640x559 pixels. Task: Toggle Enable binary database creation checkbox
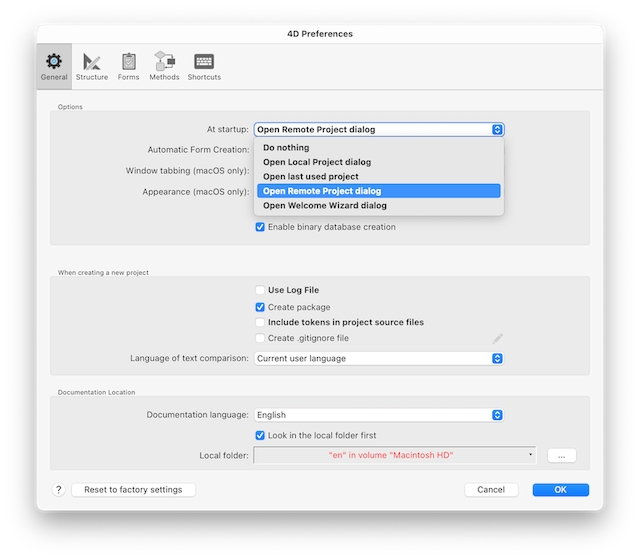[x=260, y=227]
